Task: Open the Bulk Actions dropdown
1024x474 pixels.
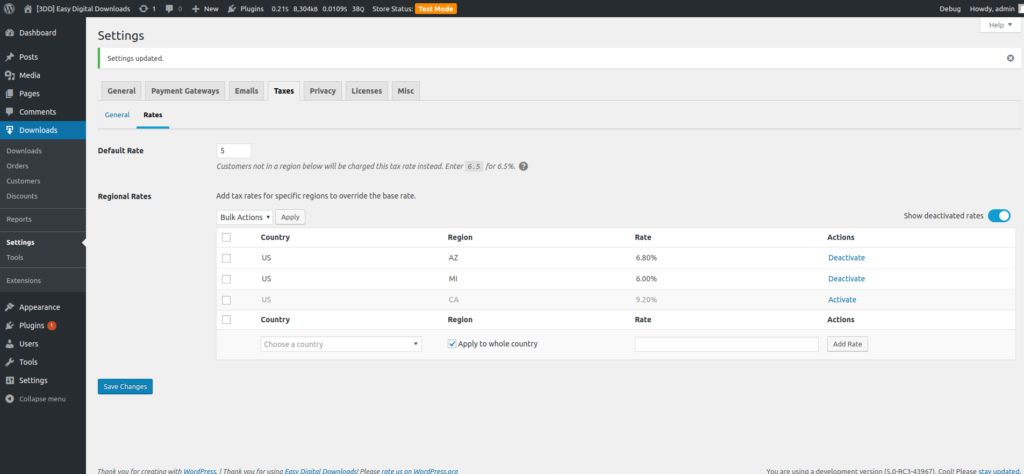Action: tap(245, 216)
